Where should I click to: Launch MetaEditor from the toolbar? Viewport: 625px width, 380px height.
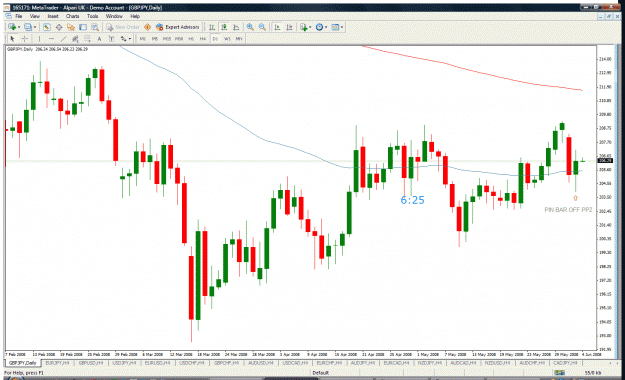click(x=147, y=27)
